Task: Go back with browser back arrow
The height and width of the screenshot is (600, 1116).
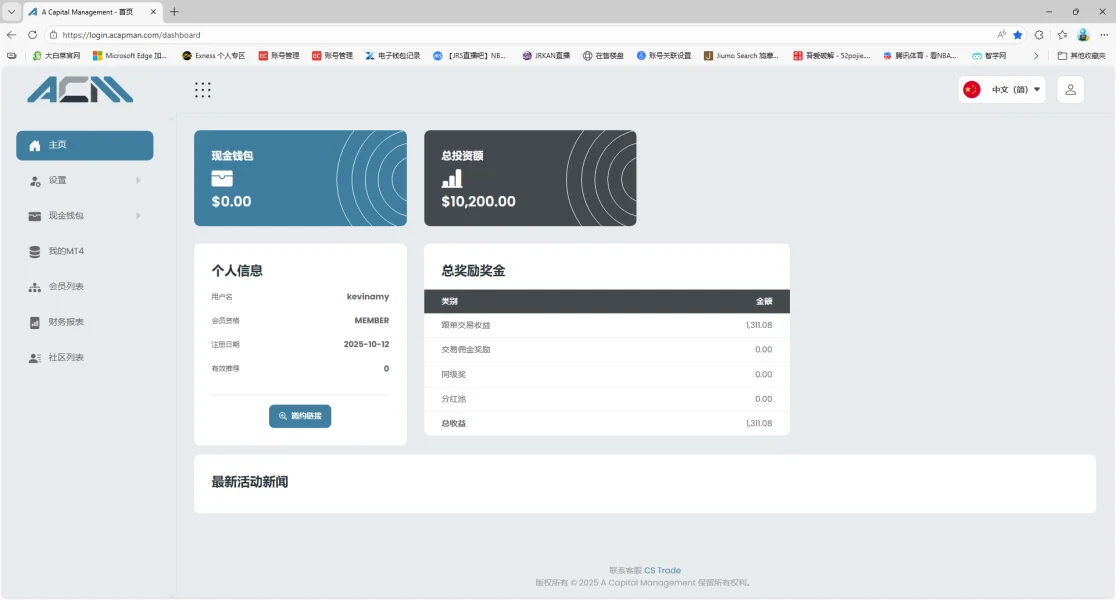Action: click(x=11, y=35)
